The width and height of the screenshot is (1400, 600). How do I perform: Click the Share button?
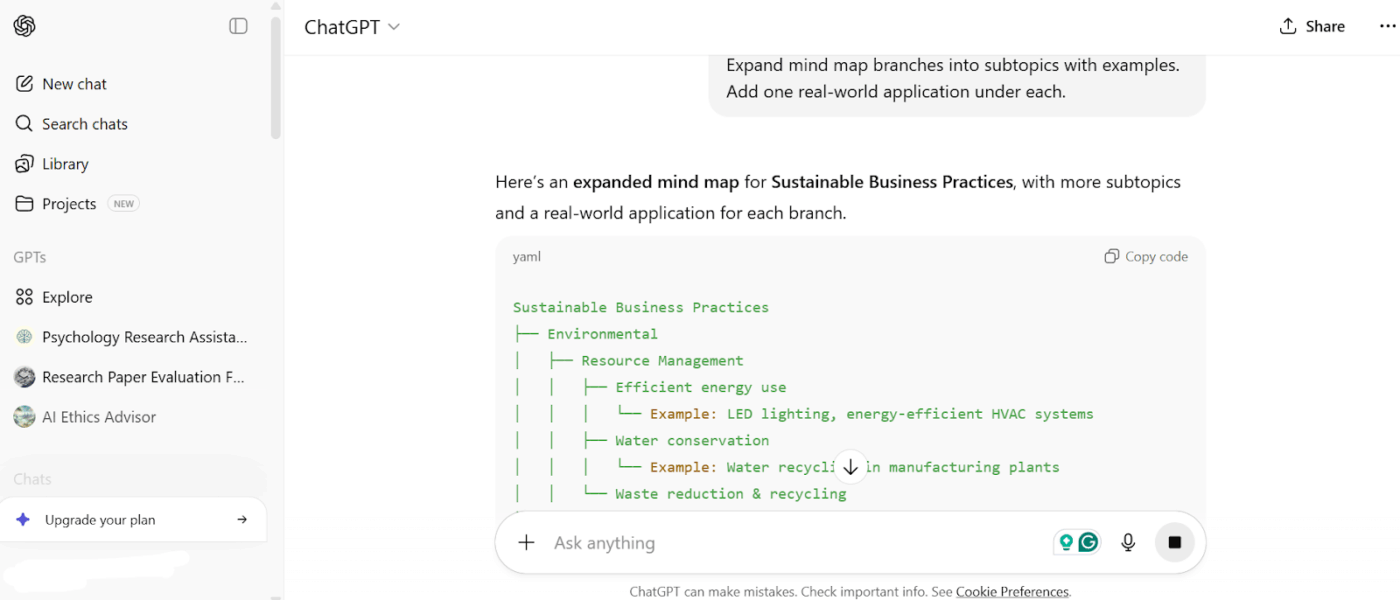click(x=1312, y=27)
